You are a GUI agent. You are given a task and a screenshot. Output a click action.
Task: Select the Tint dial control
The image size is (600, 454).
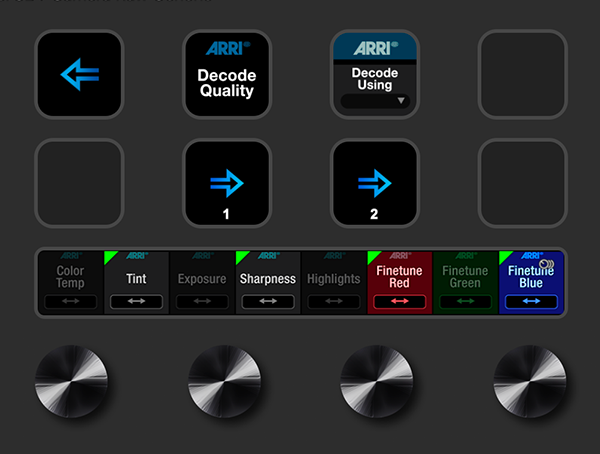[136, 283]
